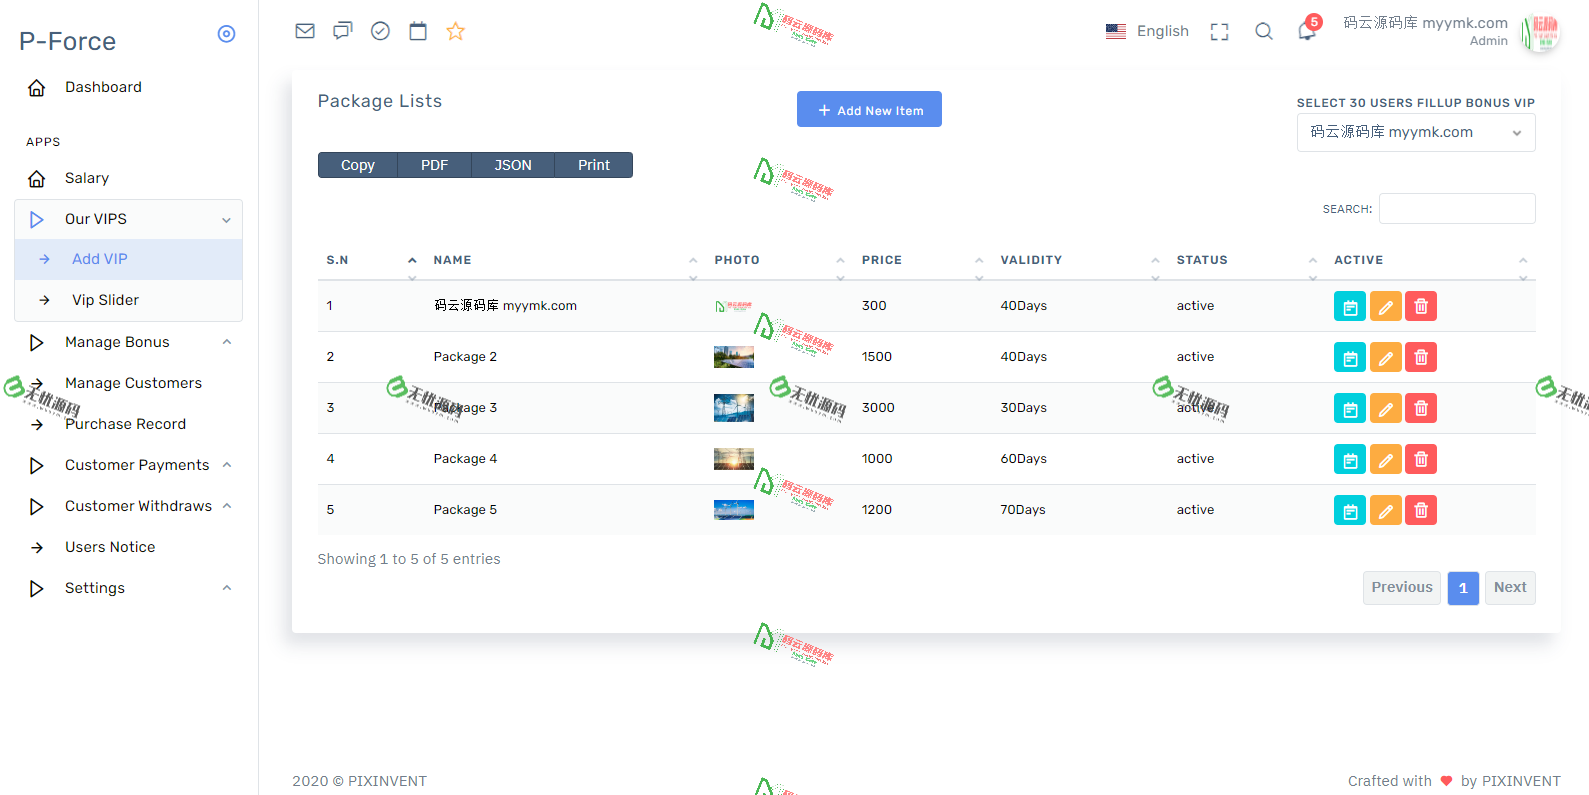1589x795 pixels.
Task: Toggle the sidebar collapse circle next to P-Force
Action: click(x=227, y=34)
